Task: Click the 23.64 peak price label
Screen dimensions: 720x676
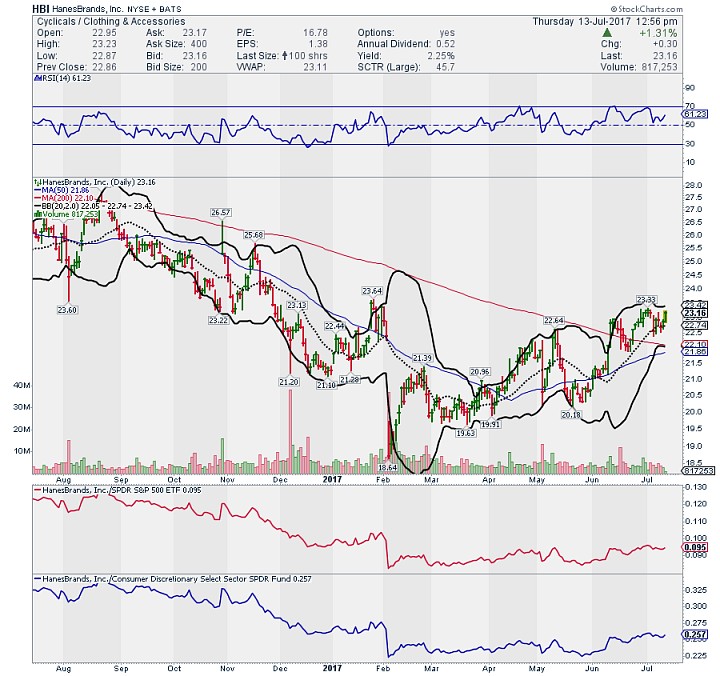Action: (x=372, y=291)
